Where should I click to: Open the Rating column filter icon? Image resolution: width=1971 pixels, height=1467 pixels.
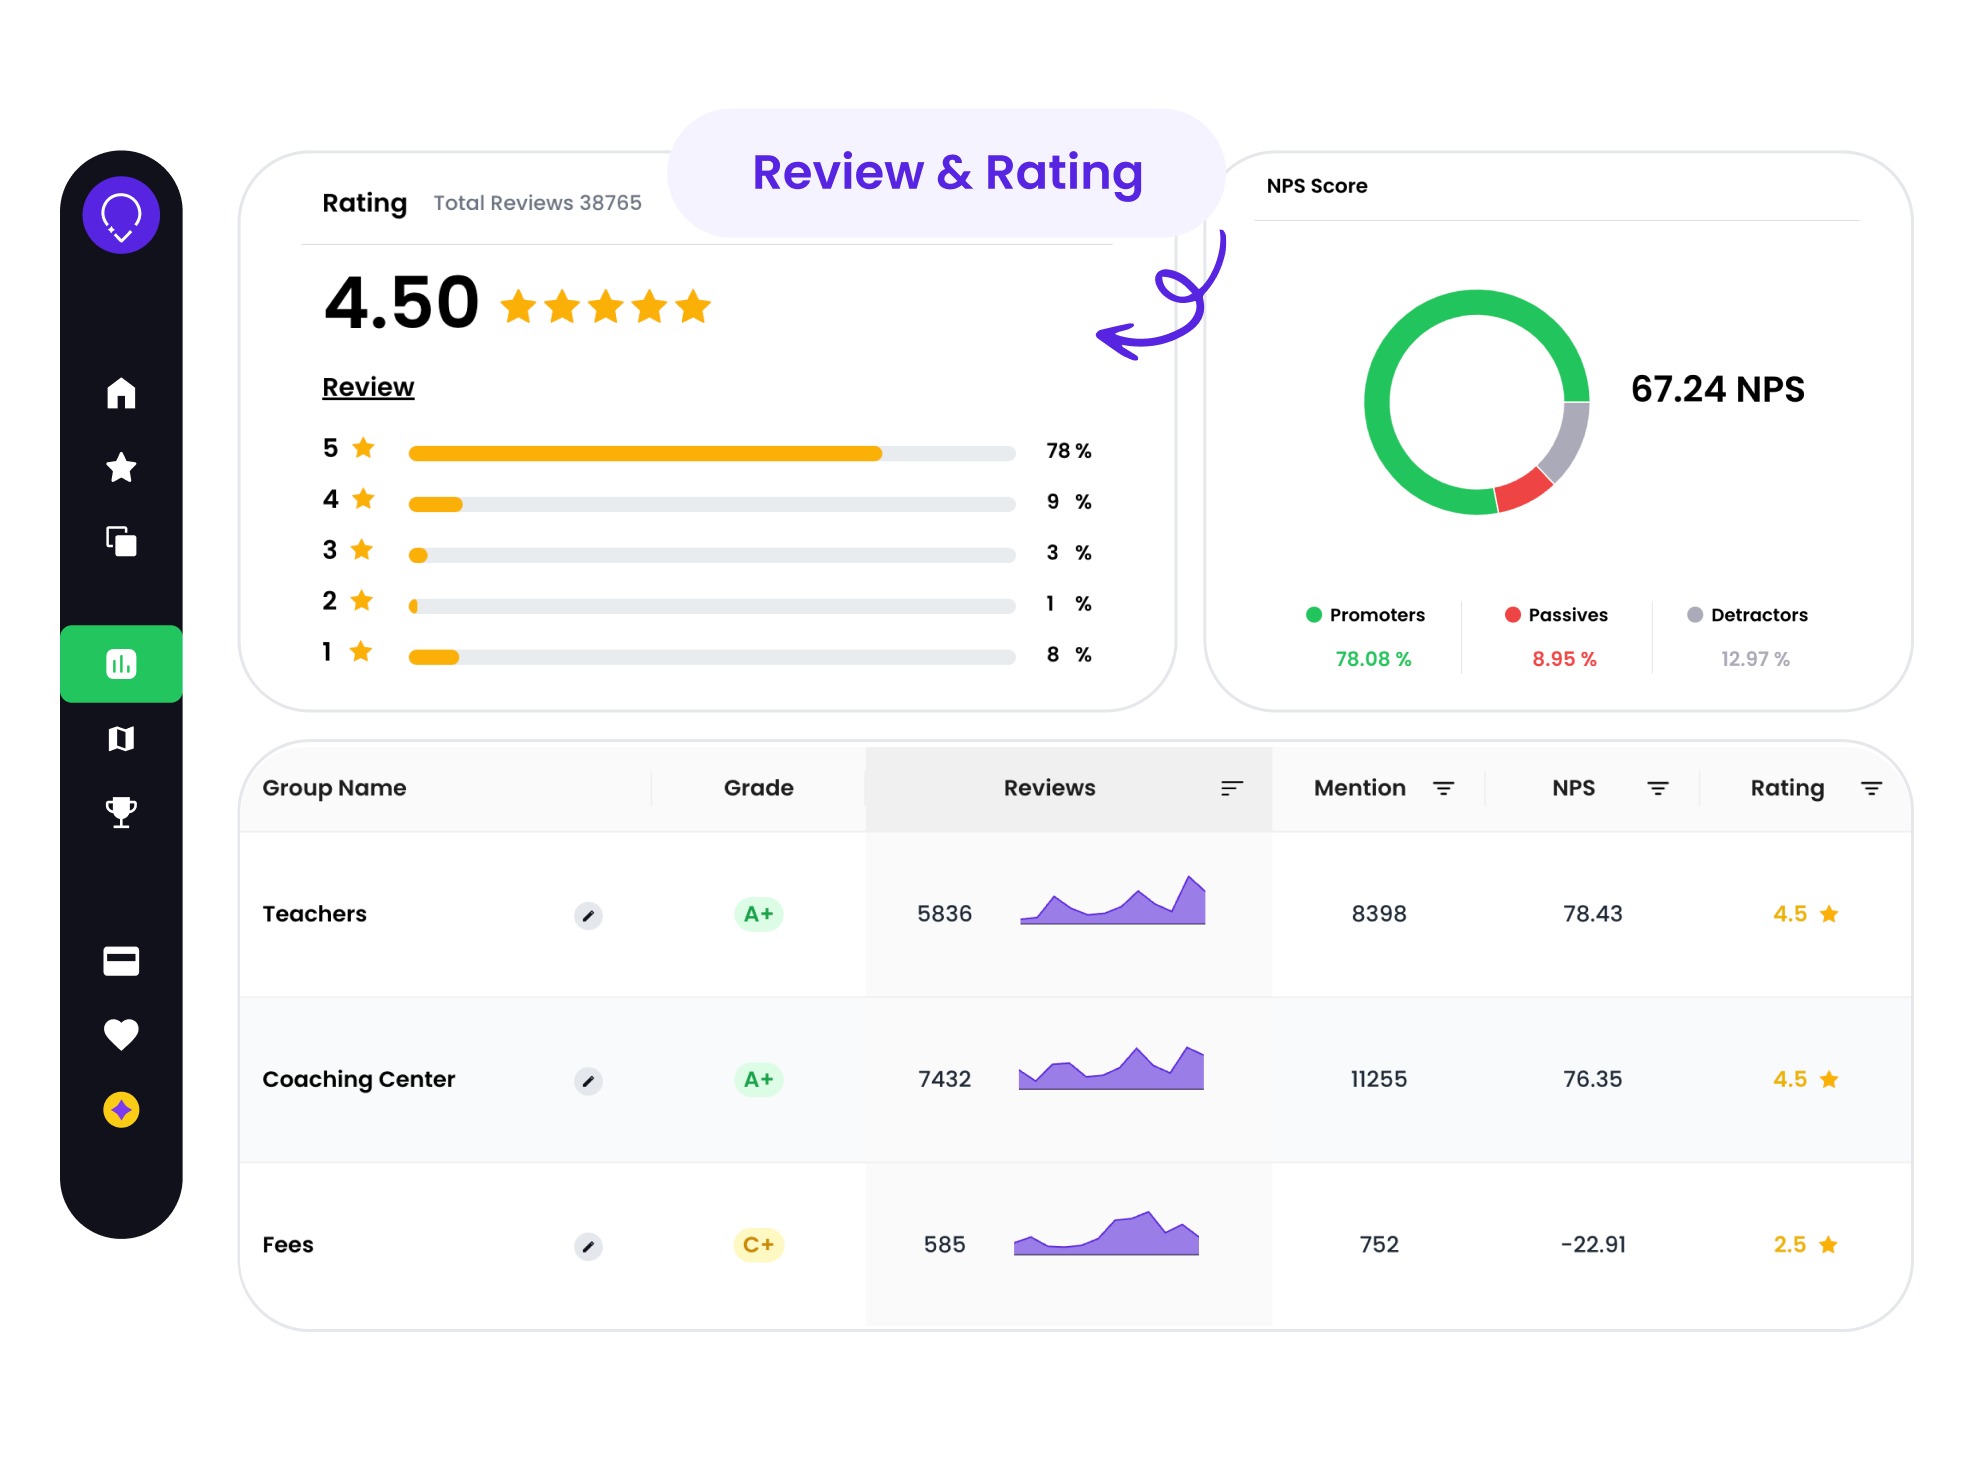coord(1871,788)
